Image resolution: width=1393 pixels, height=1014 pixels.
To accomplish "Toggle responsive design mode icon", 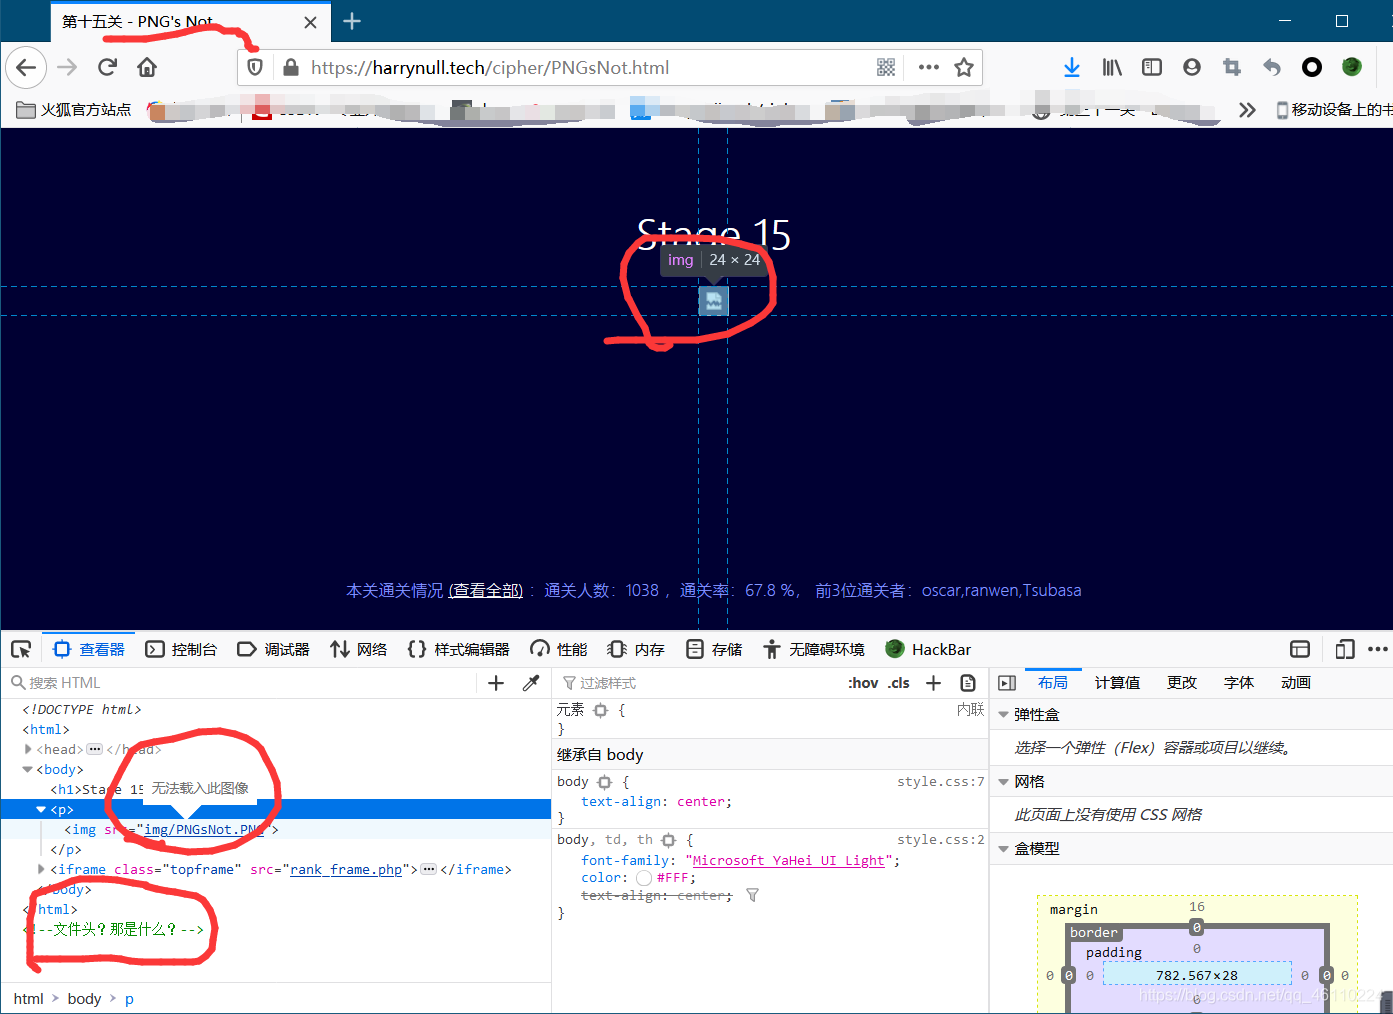I will 1345,649.
